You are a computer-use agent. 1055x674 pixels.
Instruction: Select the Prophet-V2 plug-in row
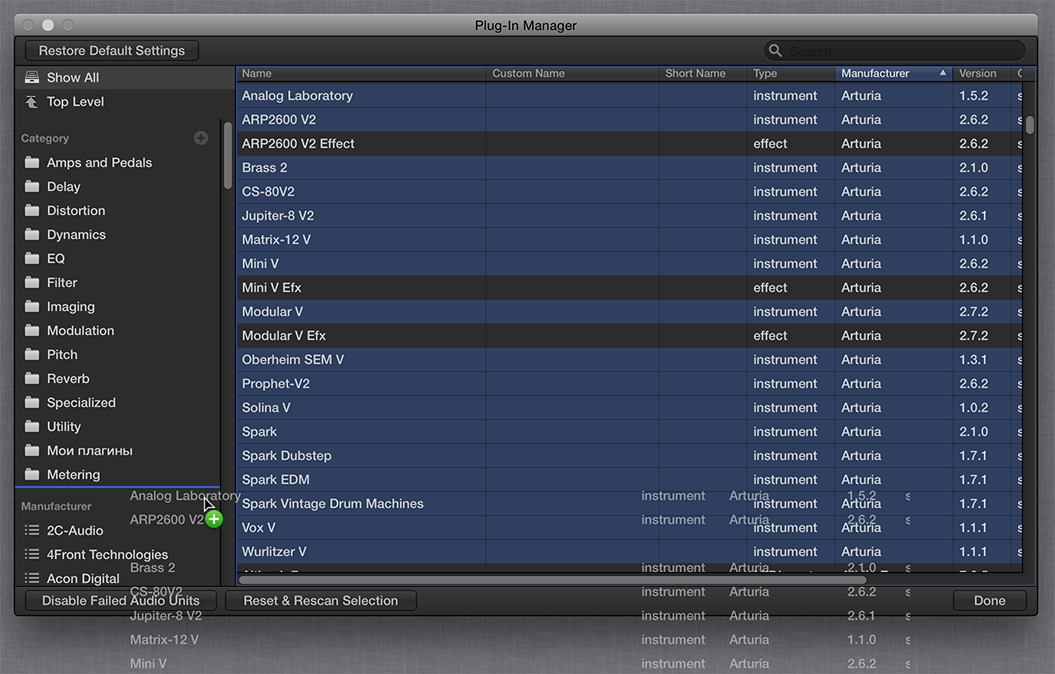(x=629, y=383)
